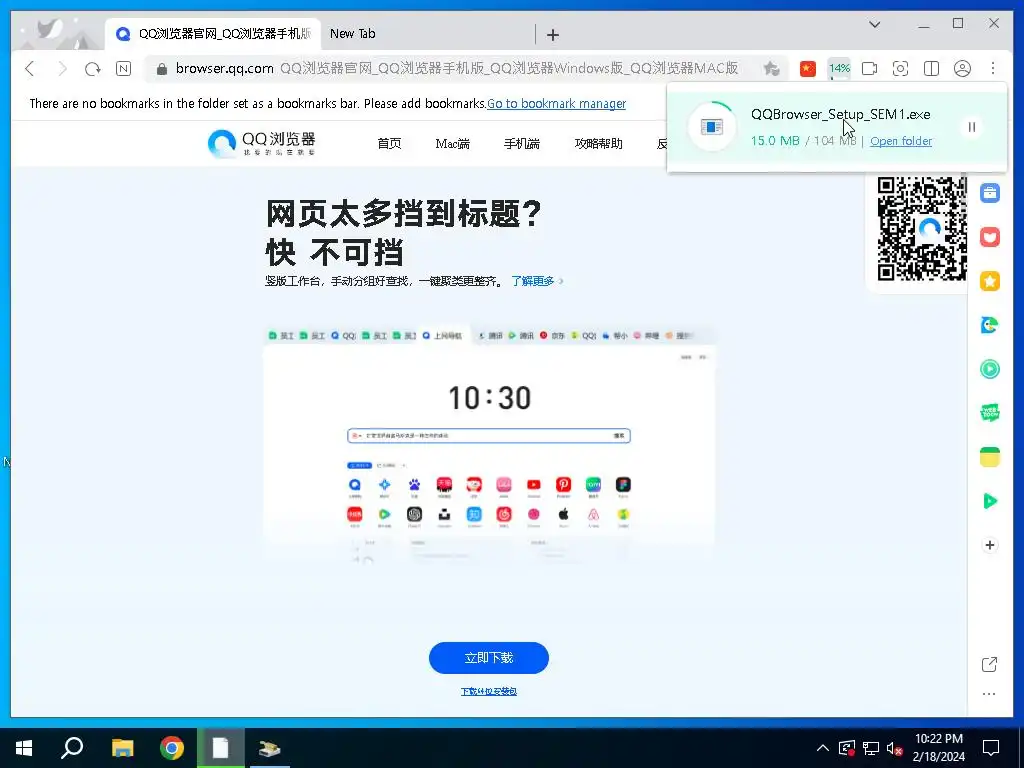Open the 手机端 navigation item
Viewport: 1024px width, 768px height.
click(x=522, y=144)
